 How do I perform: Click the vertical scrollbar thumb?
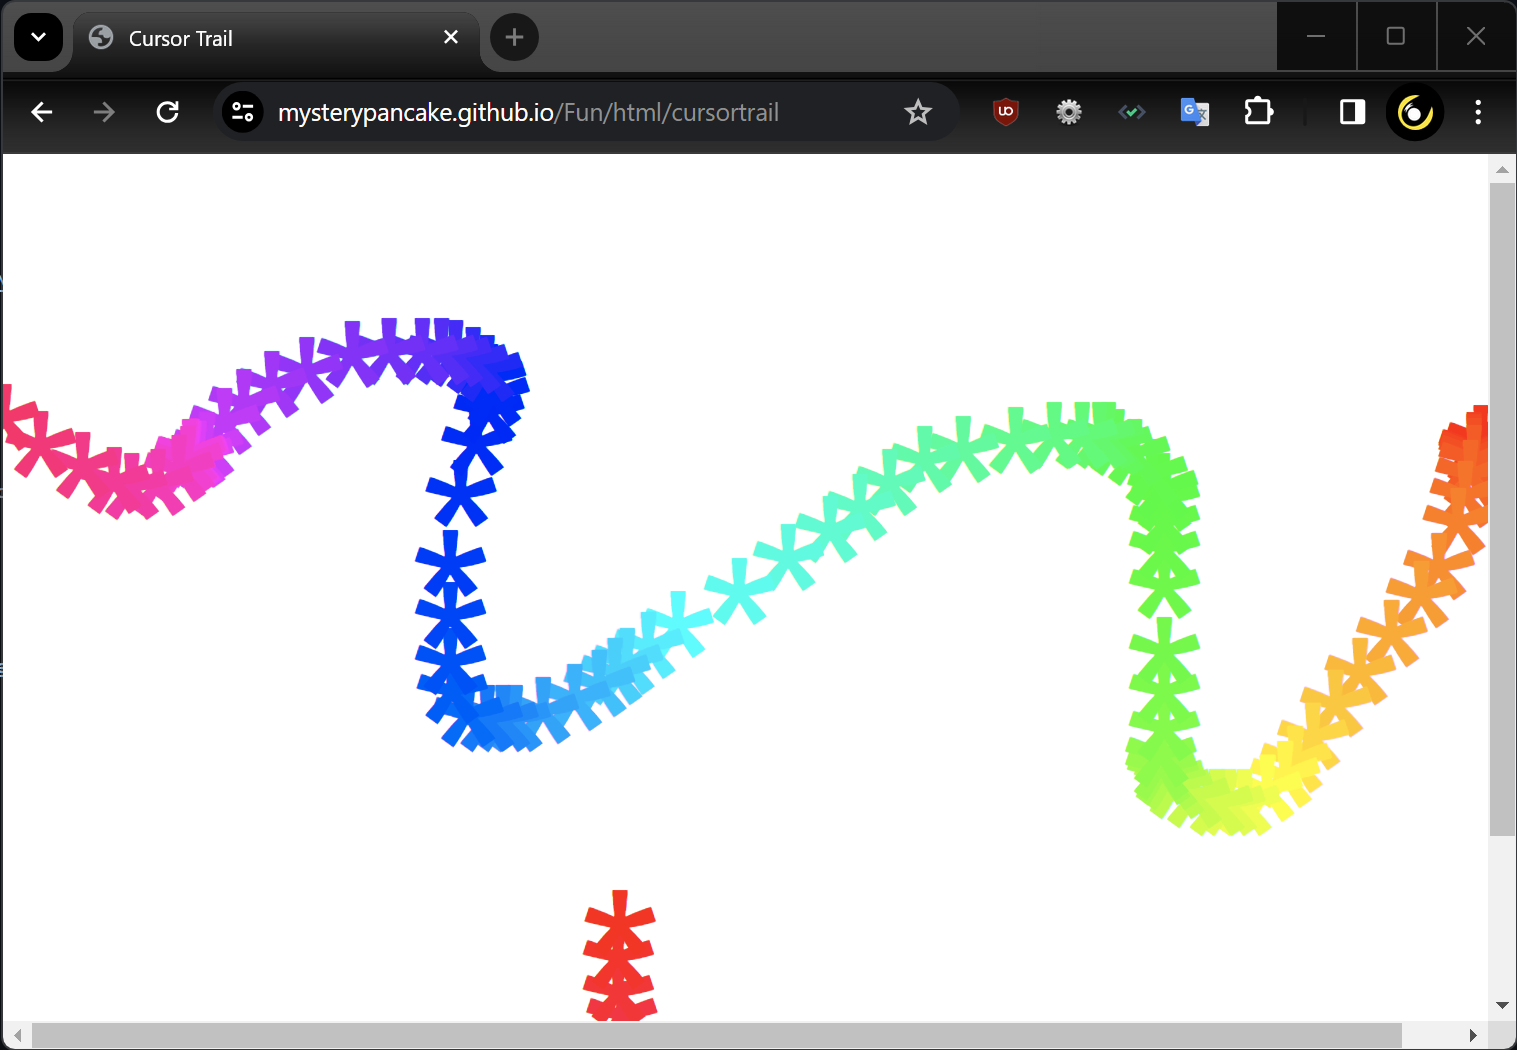1502,509
